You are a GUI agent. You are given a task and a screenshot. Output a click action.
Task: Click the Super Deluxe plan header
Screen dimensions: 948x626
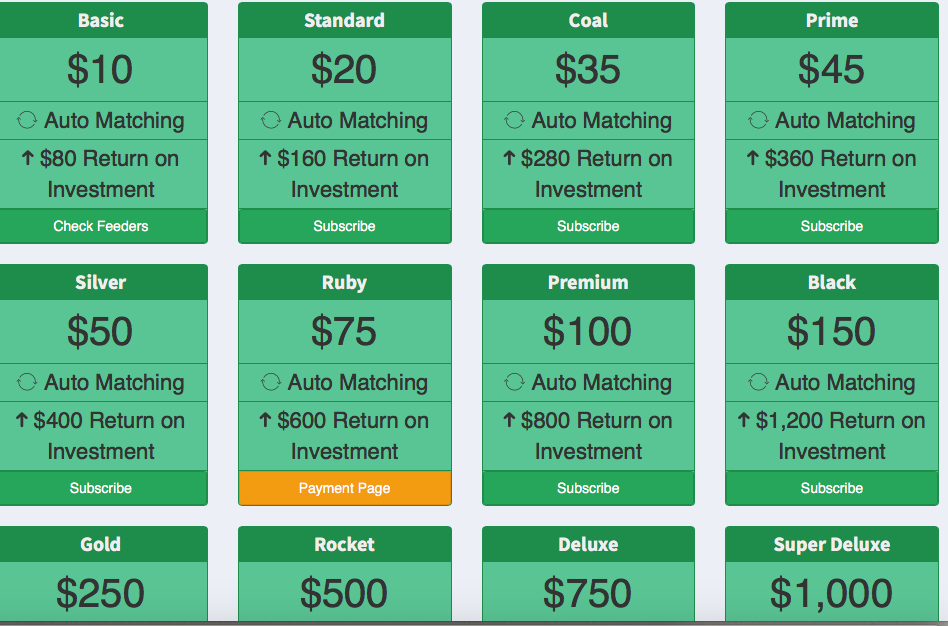tap(832, 544)
